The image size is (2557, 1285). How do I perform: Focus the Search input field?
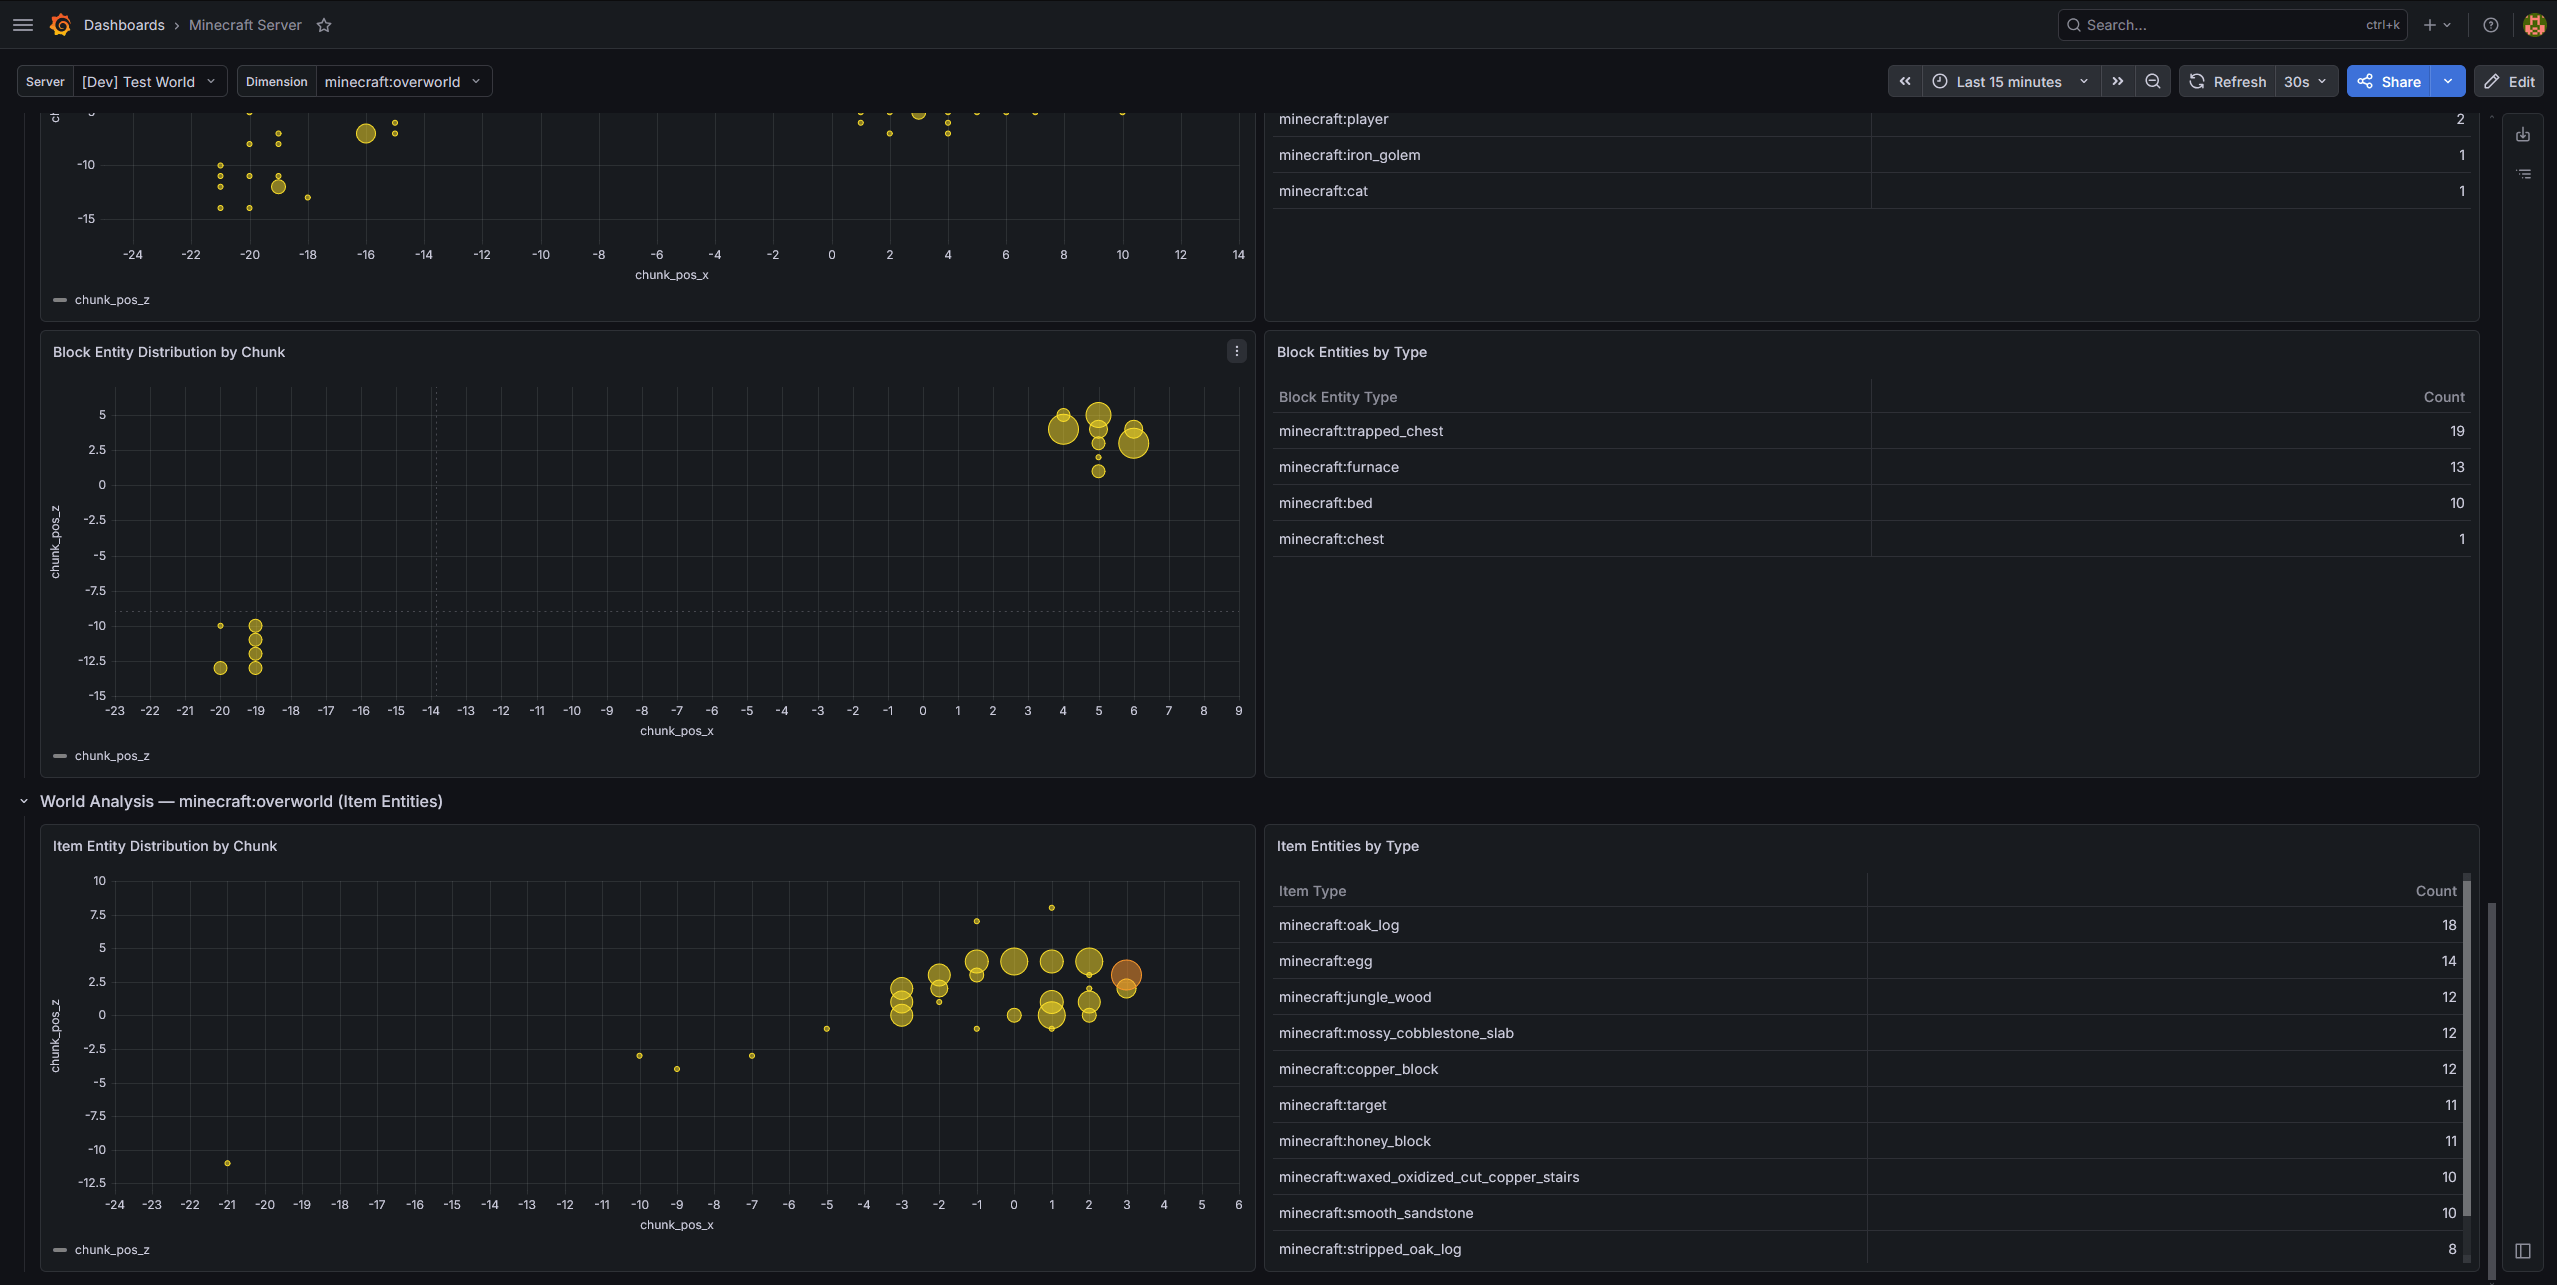pos(2232,25)
